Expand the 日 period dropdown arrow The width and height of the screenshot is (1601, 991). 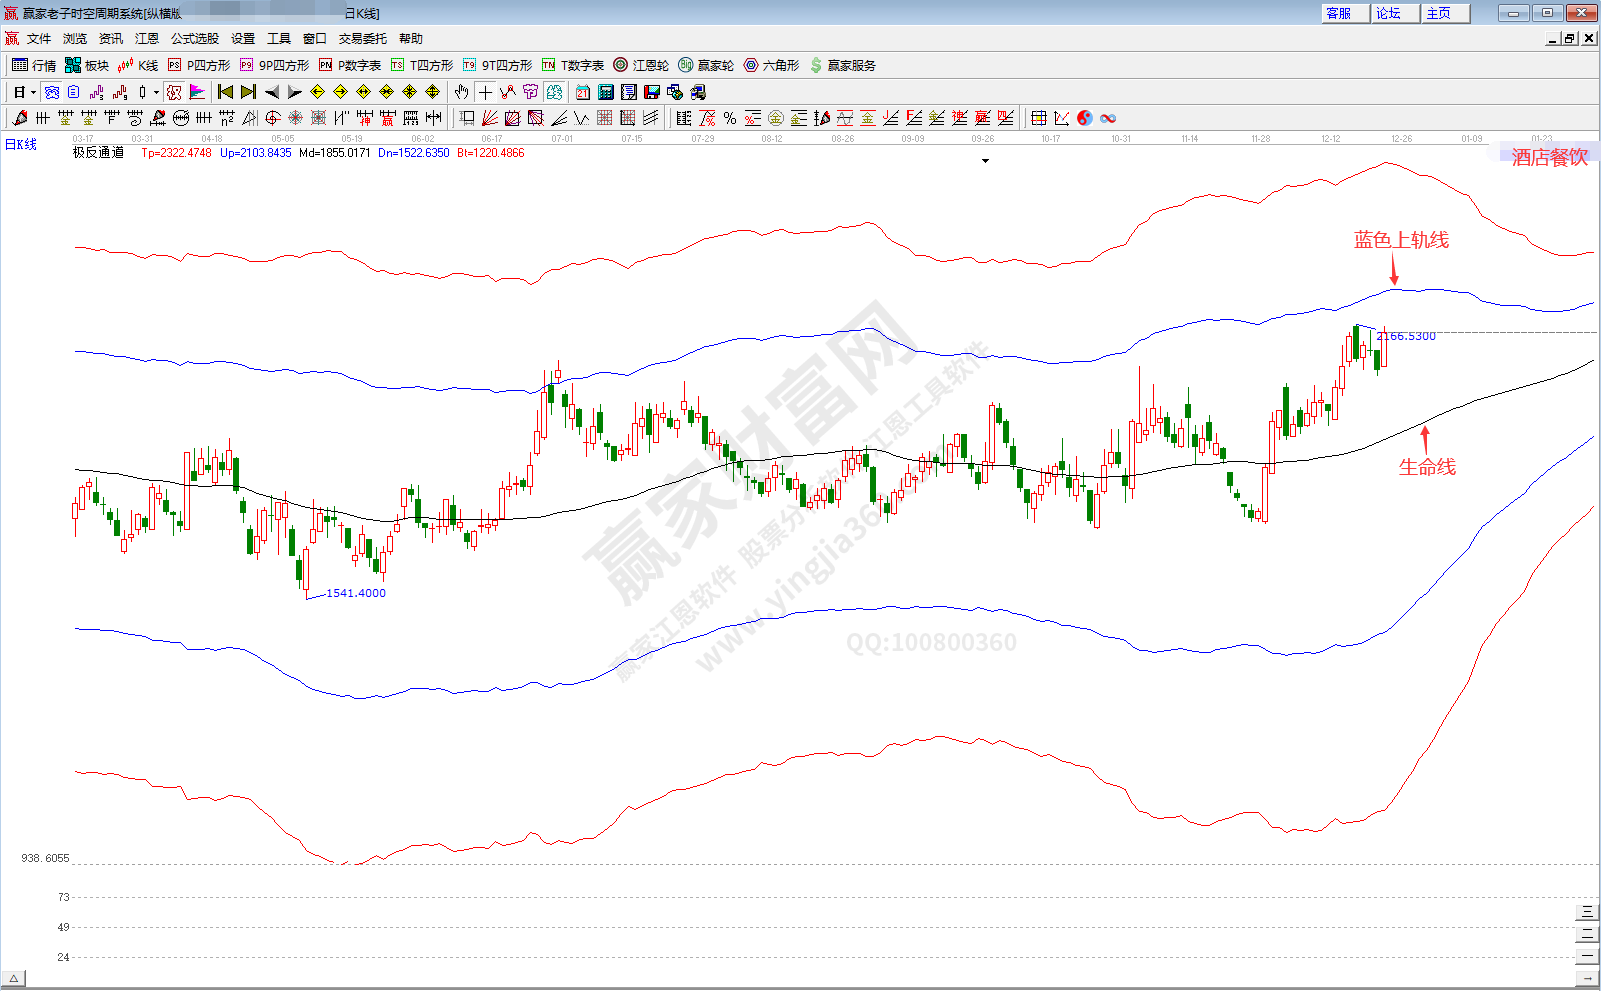33,92
